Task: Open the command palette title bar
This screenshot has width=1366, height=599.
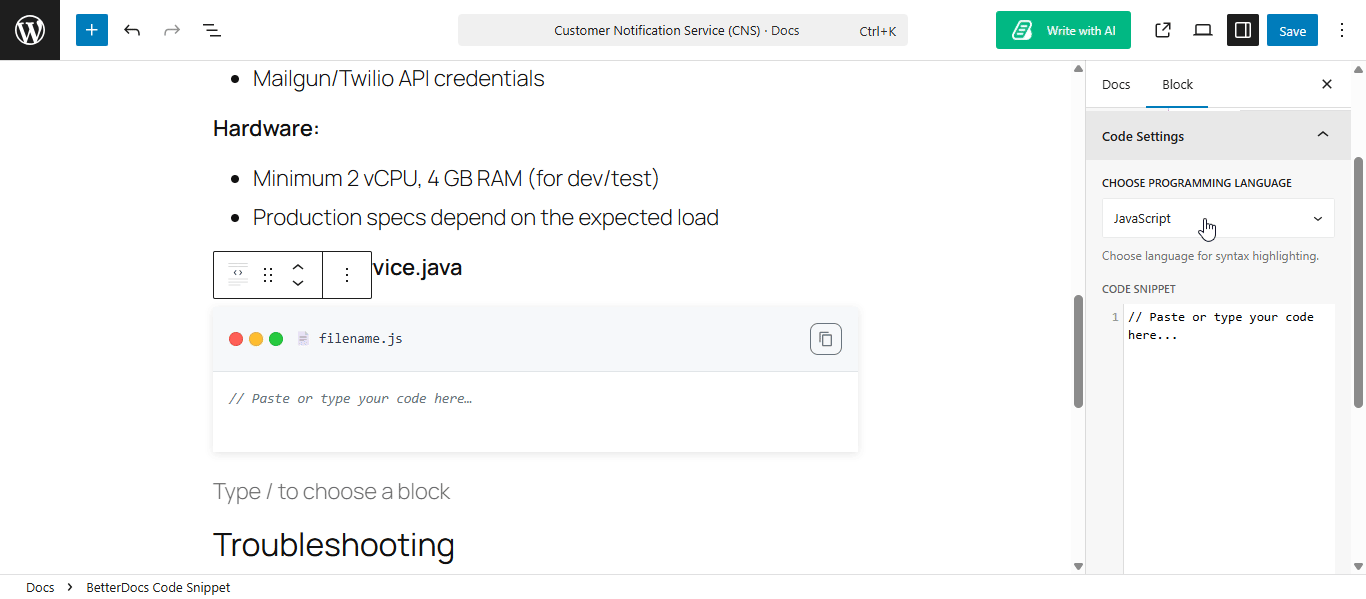Action: [x=683, y=30]
